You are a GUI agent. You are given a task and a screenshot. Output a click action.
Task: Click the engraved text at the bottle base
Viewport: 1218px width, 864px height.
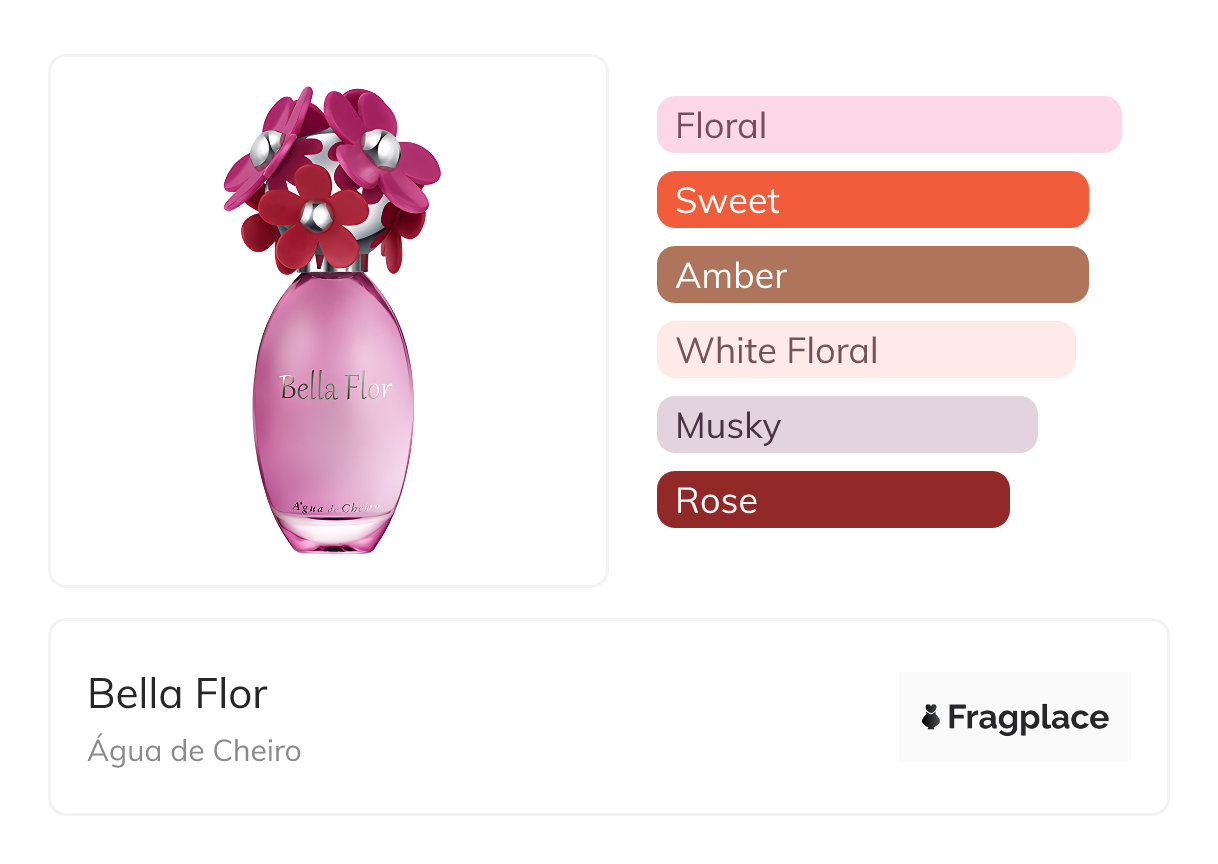click(x=333, y=507)
